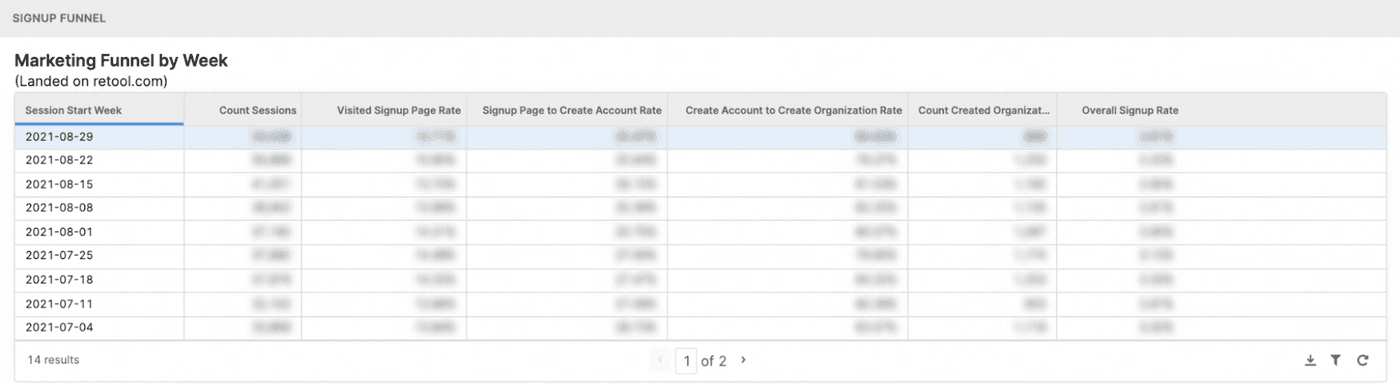Click the Landed on retool.com subtitle
The image size is (1400, 384).
91,81
